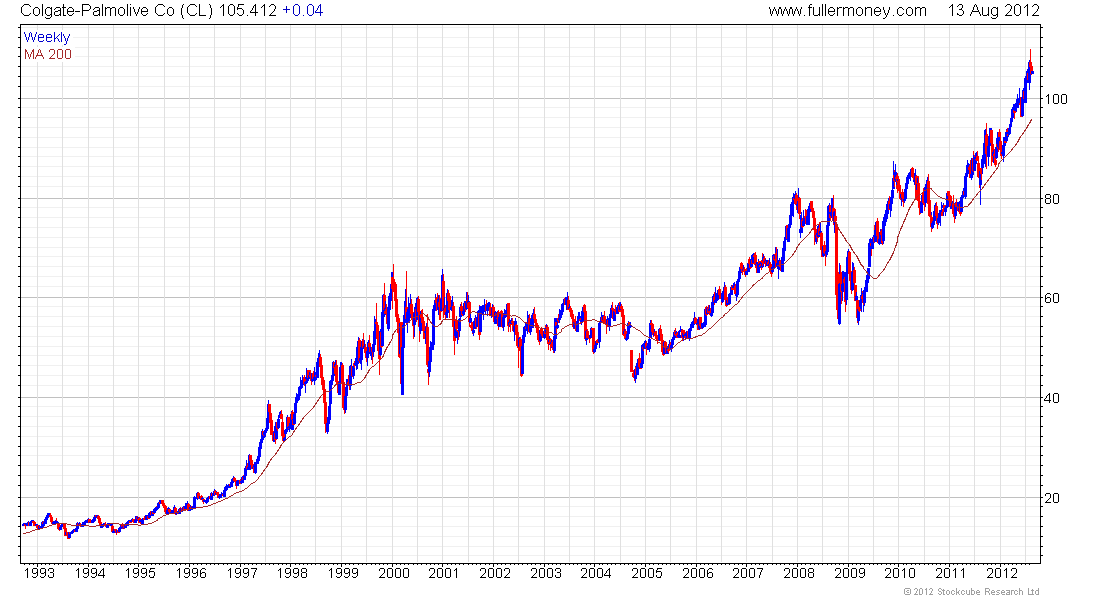The height and width of the screenshot is (600, 1100).
Task: Click the 40 price axis label
Action: tap(1052, 398)
